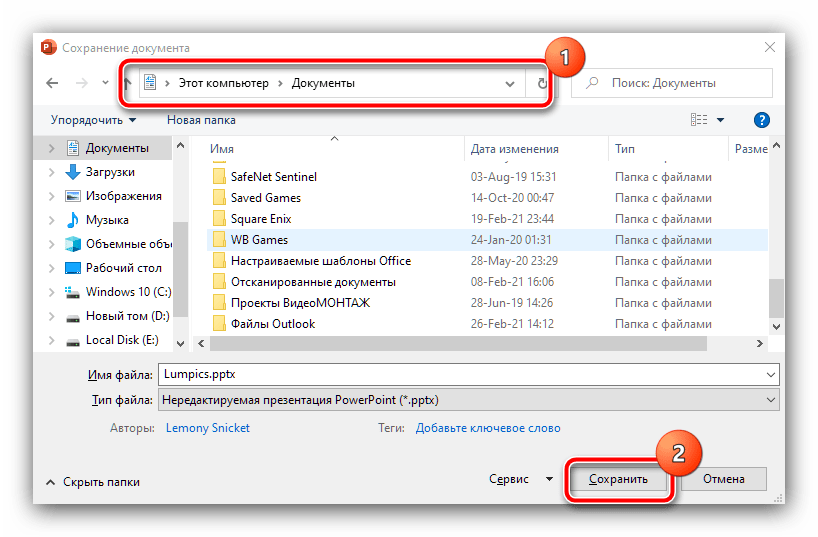Select Windows 10 (C:) drive
The height and width of the screenshot is (537, 818).
pyautogui.click(x=128, y=292)
